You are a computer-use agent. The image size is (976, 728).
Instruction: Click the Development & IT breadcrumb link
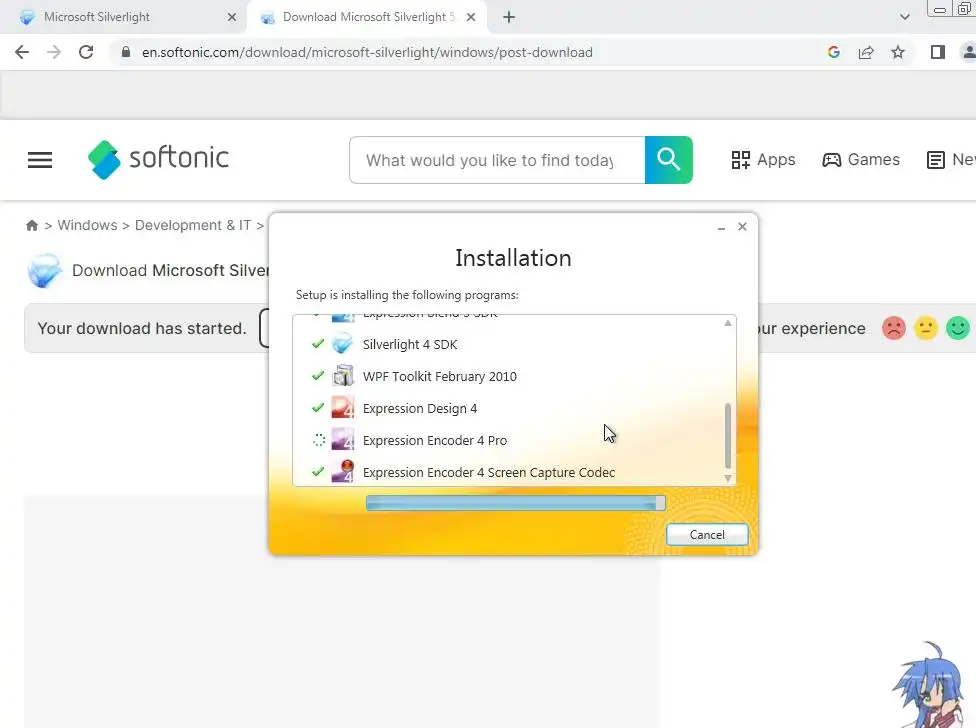pos(193,225)
